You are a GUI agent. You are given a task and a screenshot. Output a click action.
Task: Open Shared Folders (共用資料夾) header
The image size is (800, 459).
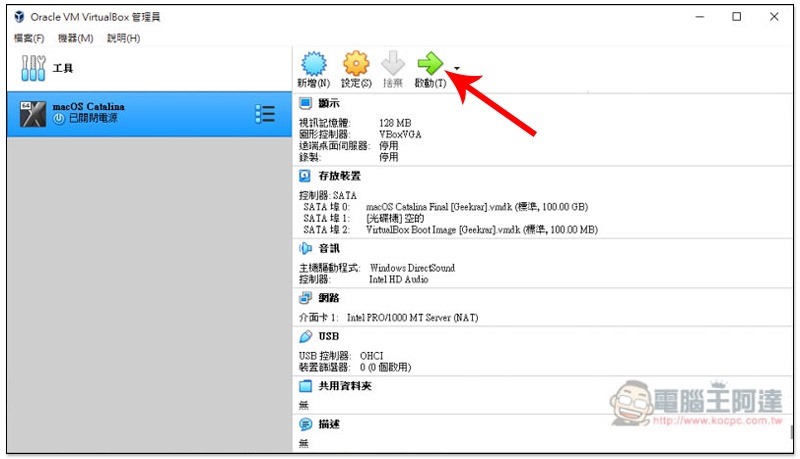point(345,386)
